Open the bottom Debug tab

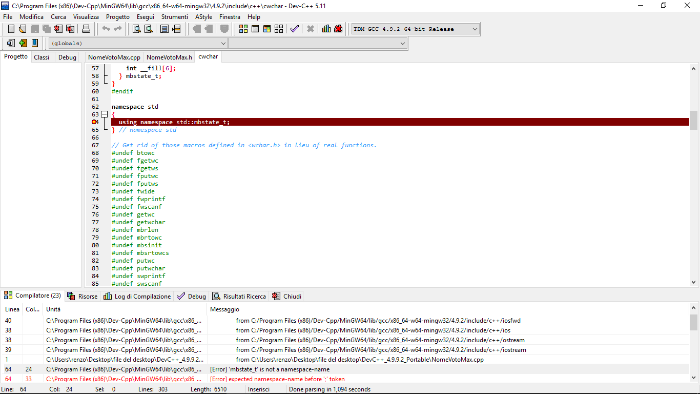pos(192,296)
